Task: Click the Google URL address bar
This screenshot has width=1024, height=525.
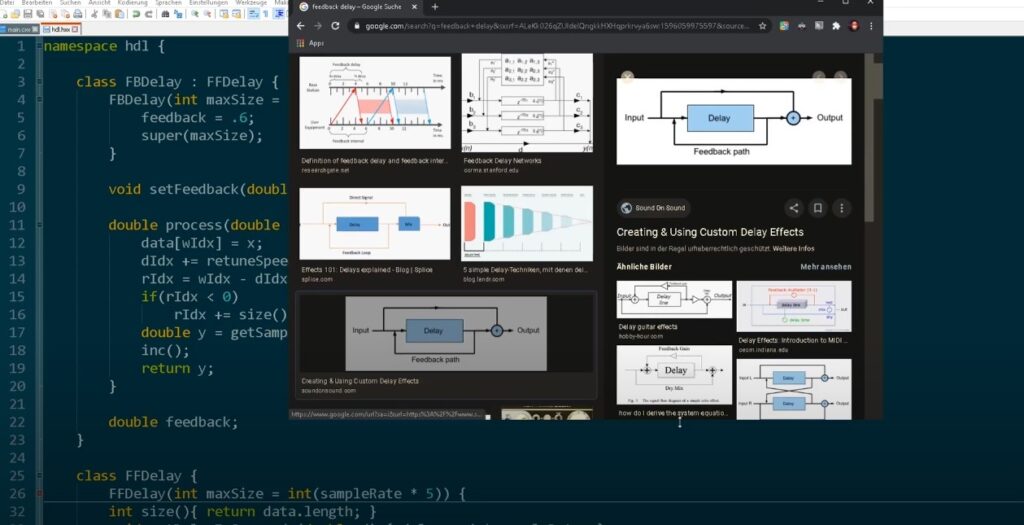Action: [550, 25]
